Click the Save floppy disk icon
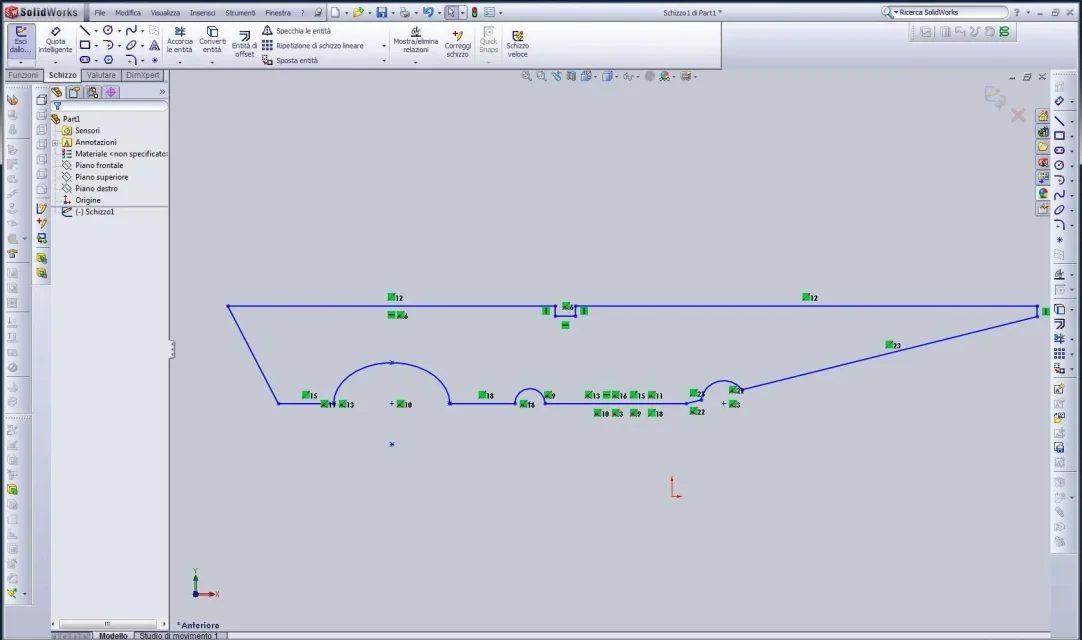Screen dimensions: 1082x640 [382, 12]
